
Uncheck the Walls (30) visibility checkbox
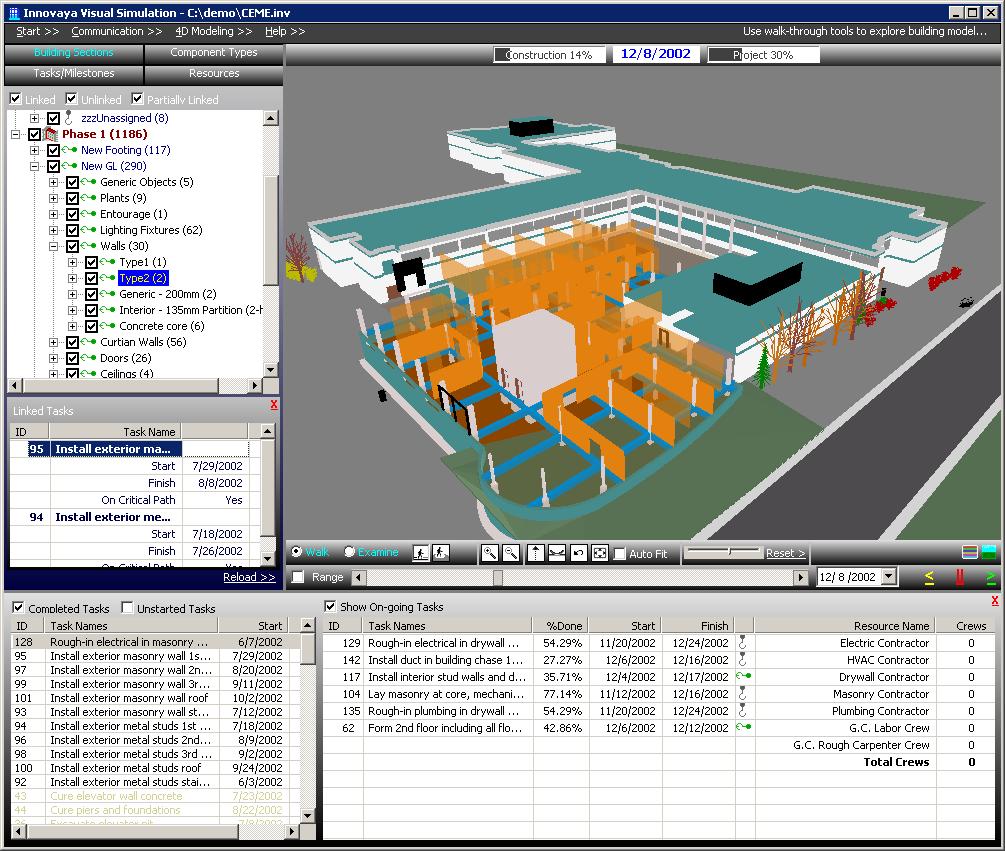click(x=72, y=246)
